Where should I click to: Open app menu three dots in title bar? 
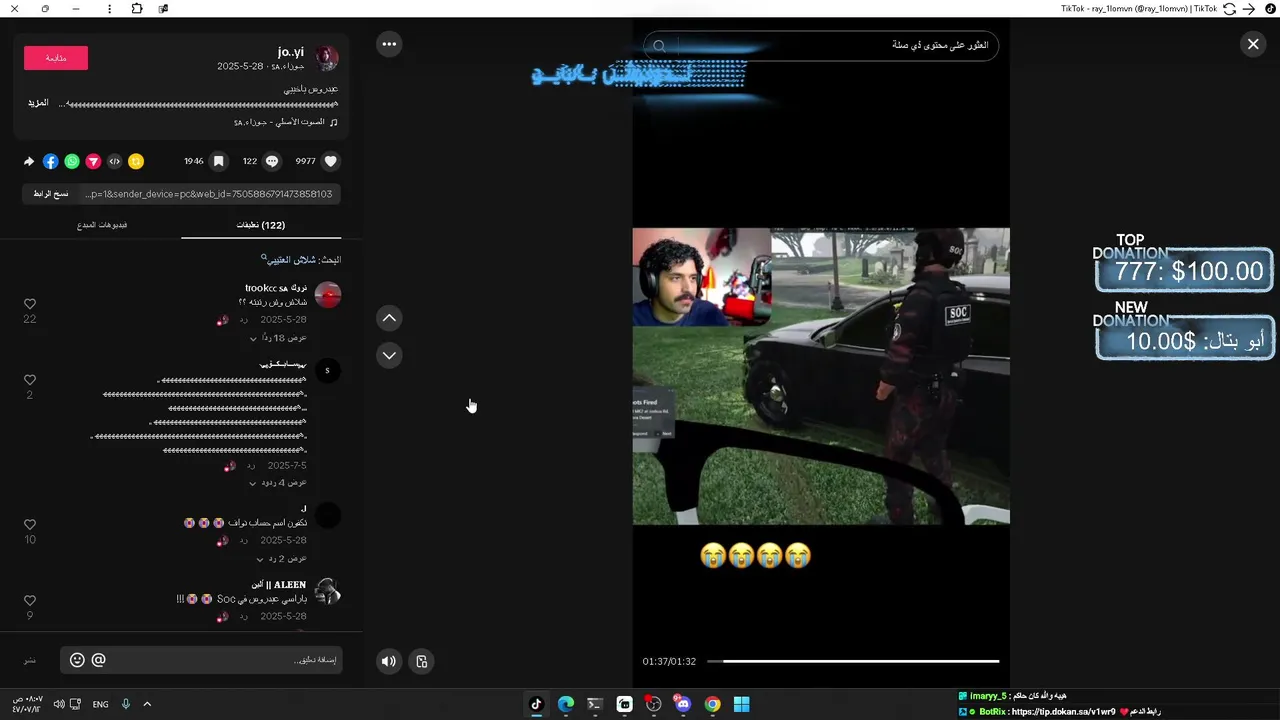(x=109, y=8)
